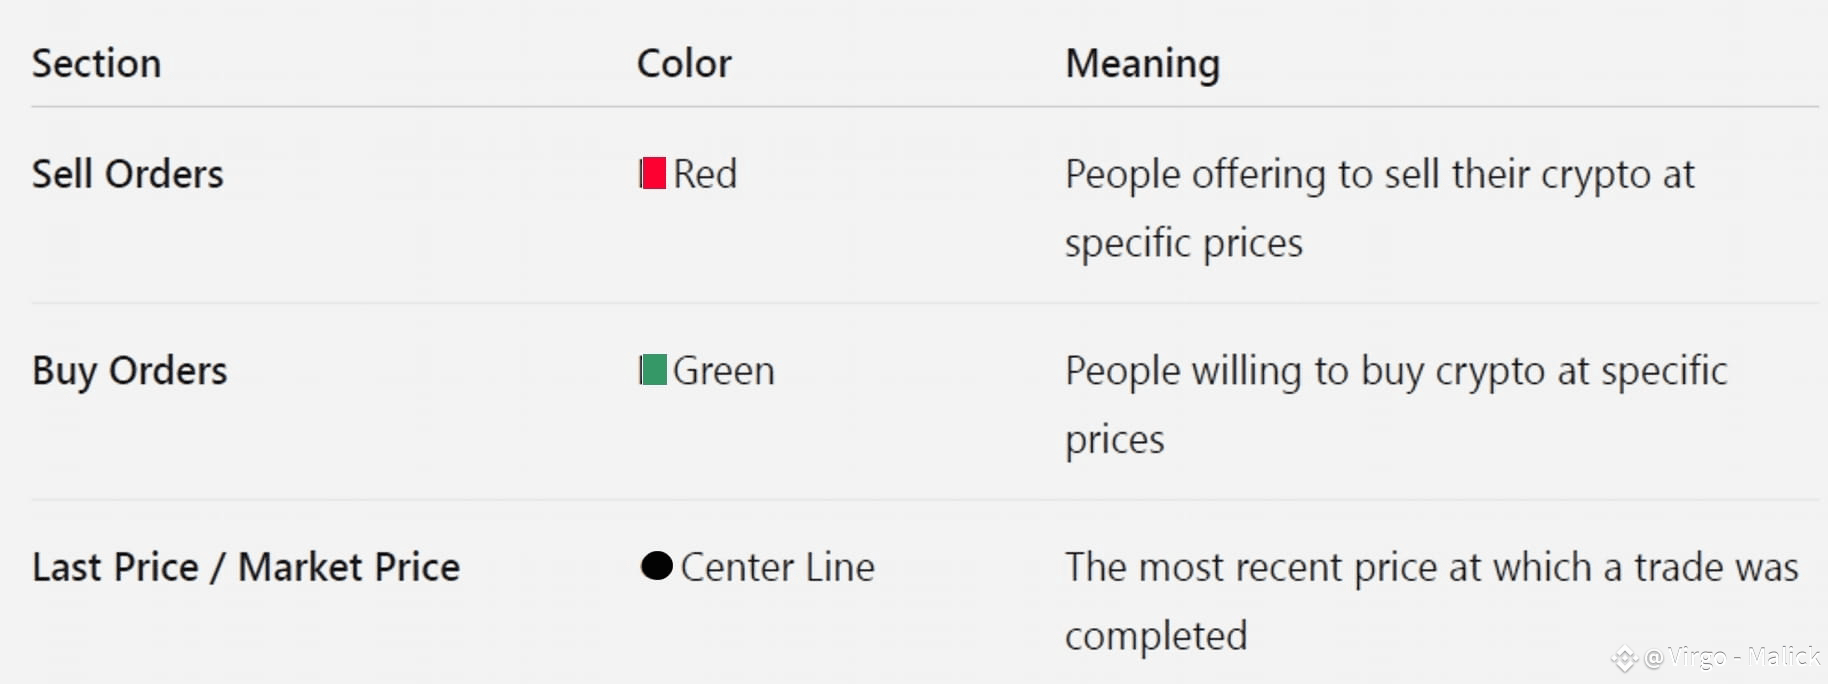Image resolution: width=1828 pixels, height=684 pixels.
Task: Click the word "Red" in Color column
Action: pyautogui.click(x=705, y=174)
